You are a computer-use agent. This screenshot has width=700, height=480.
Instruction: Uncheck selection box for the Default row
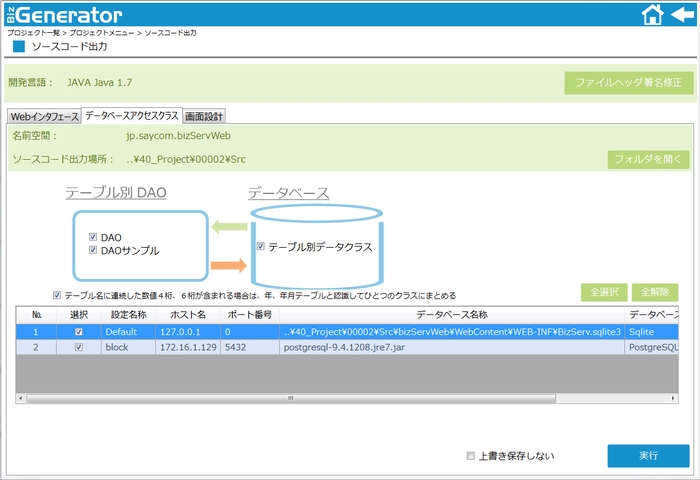79,332
